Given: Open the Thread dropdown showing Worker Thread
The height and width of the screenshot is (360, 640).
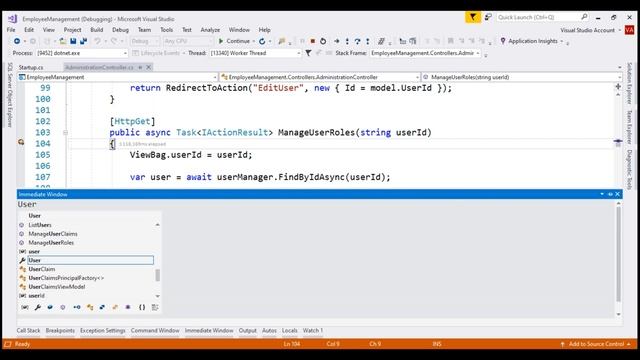Looking at the screenshot, I should coord(256,53).
